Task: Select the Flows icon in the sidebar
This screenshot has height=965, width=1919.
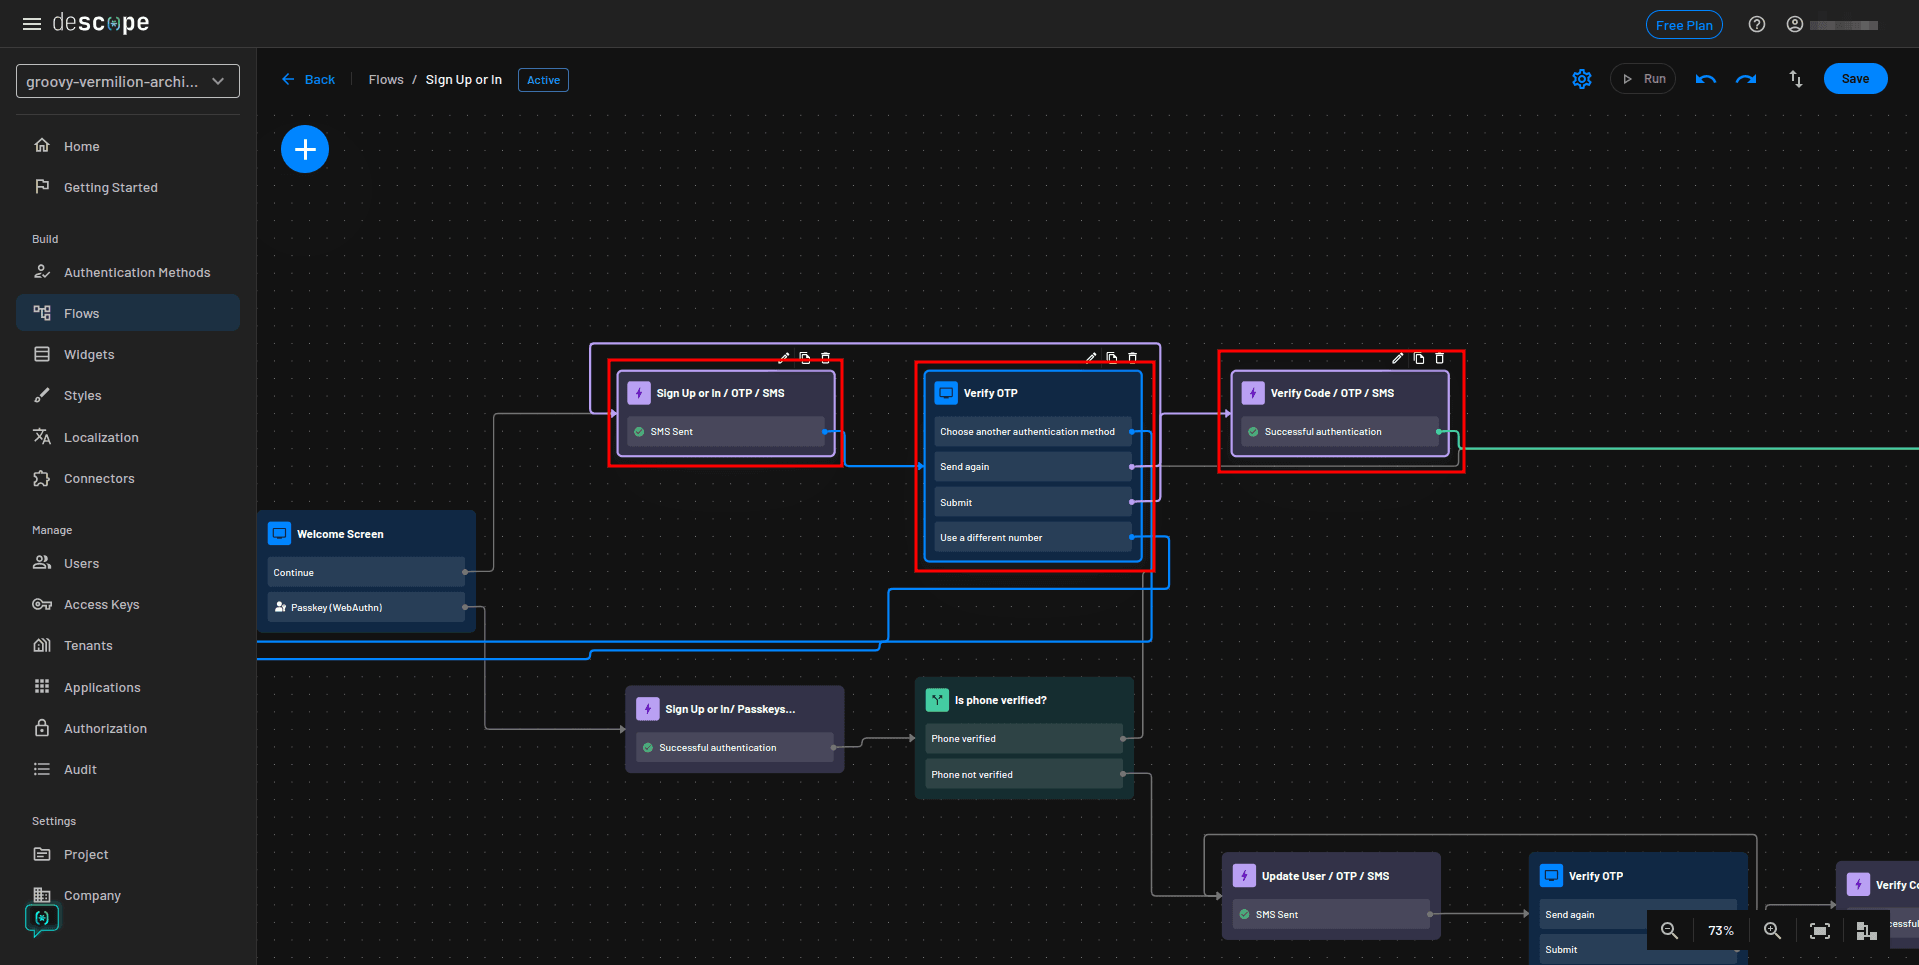Action: [41, 312]
